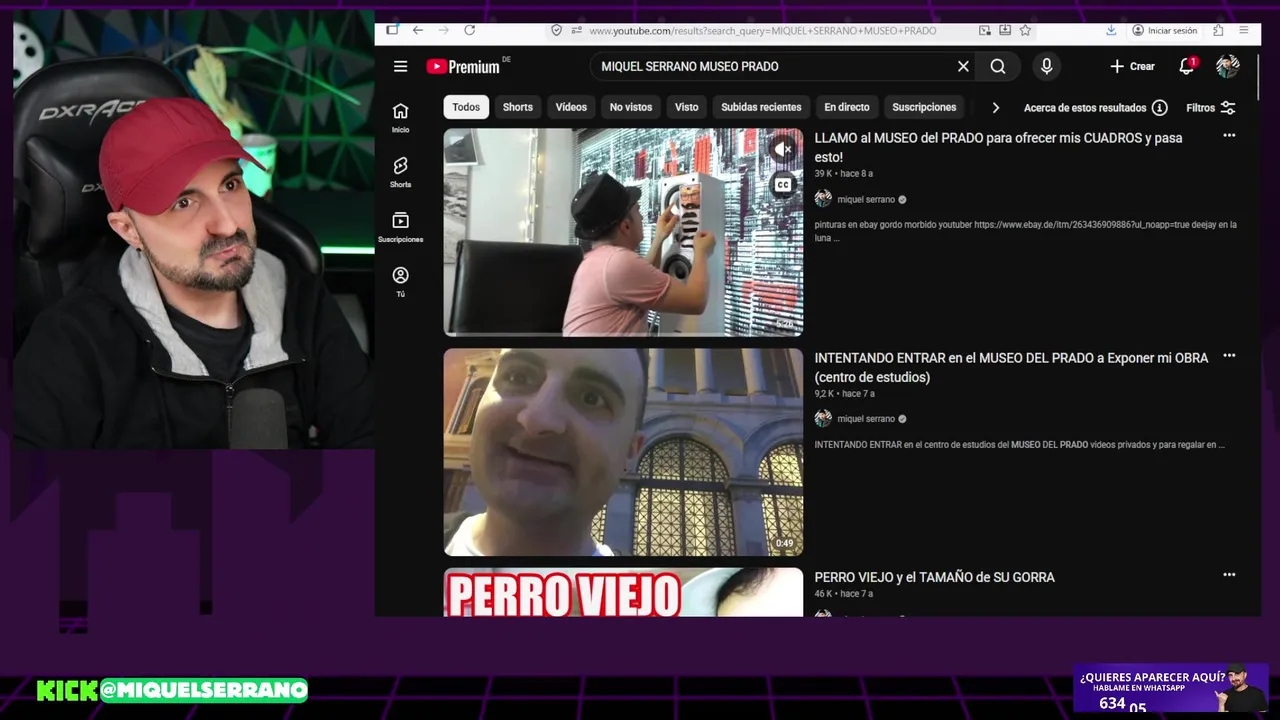1280x720 pixels.
Task: Open the notifications bell
Action: pos(1187,66)
